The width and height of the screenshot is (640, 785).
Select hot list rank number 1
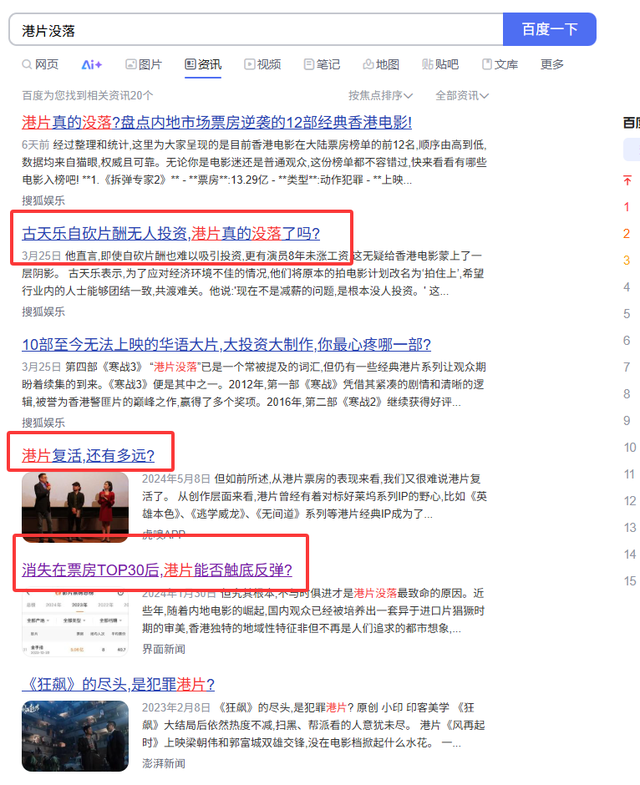click(626, 207)
